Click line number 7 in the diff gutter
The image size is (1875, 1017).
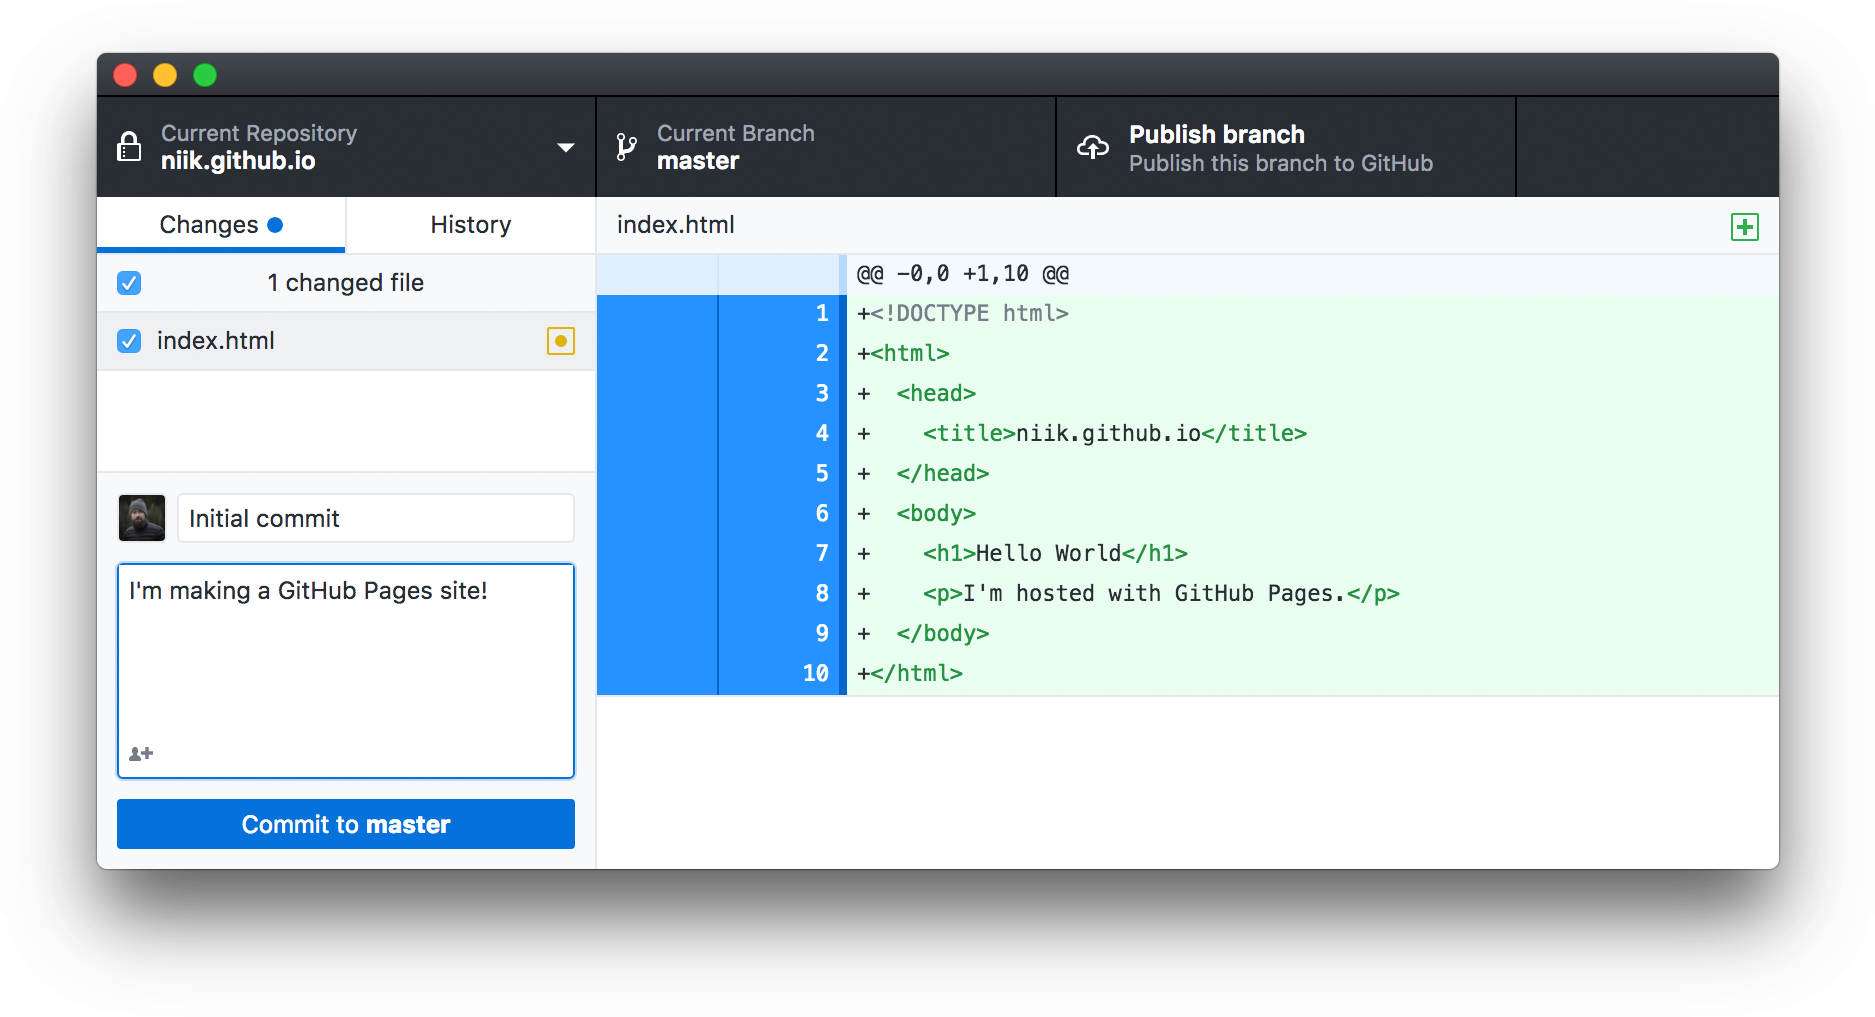(820, 553)
